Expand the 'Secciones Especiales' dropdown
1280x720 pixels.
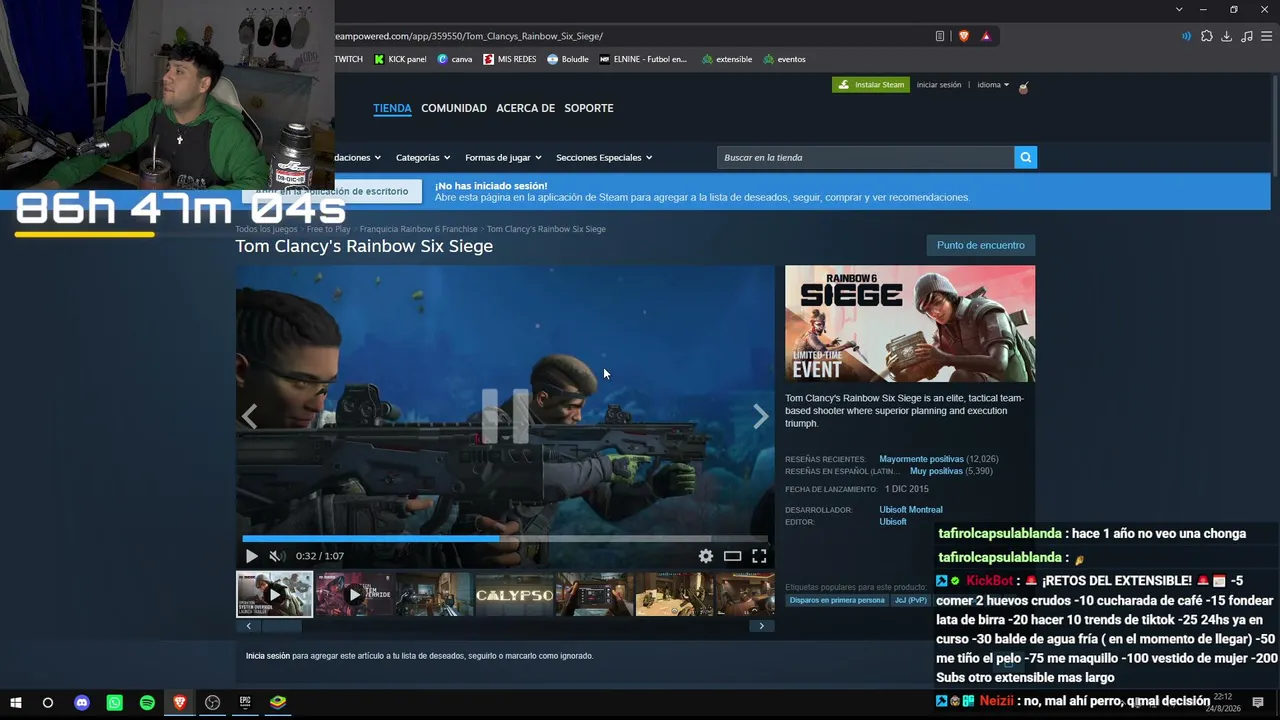pos(604,157)
